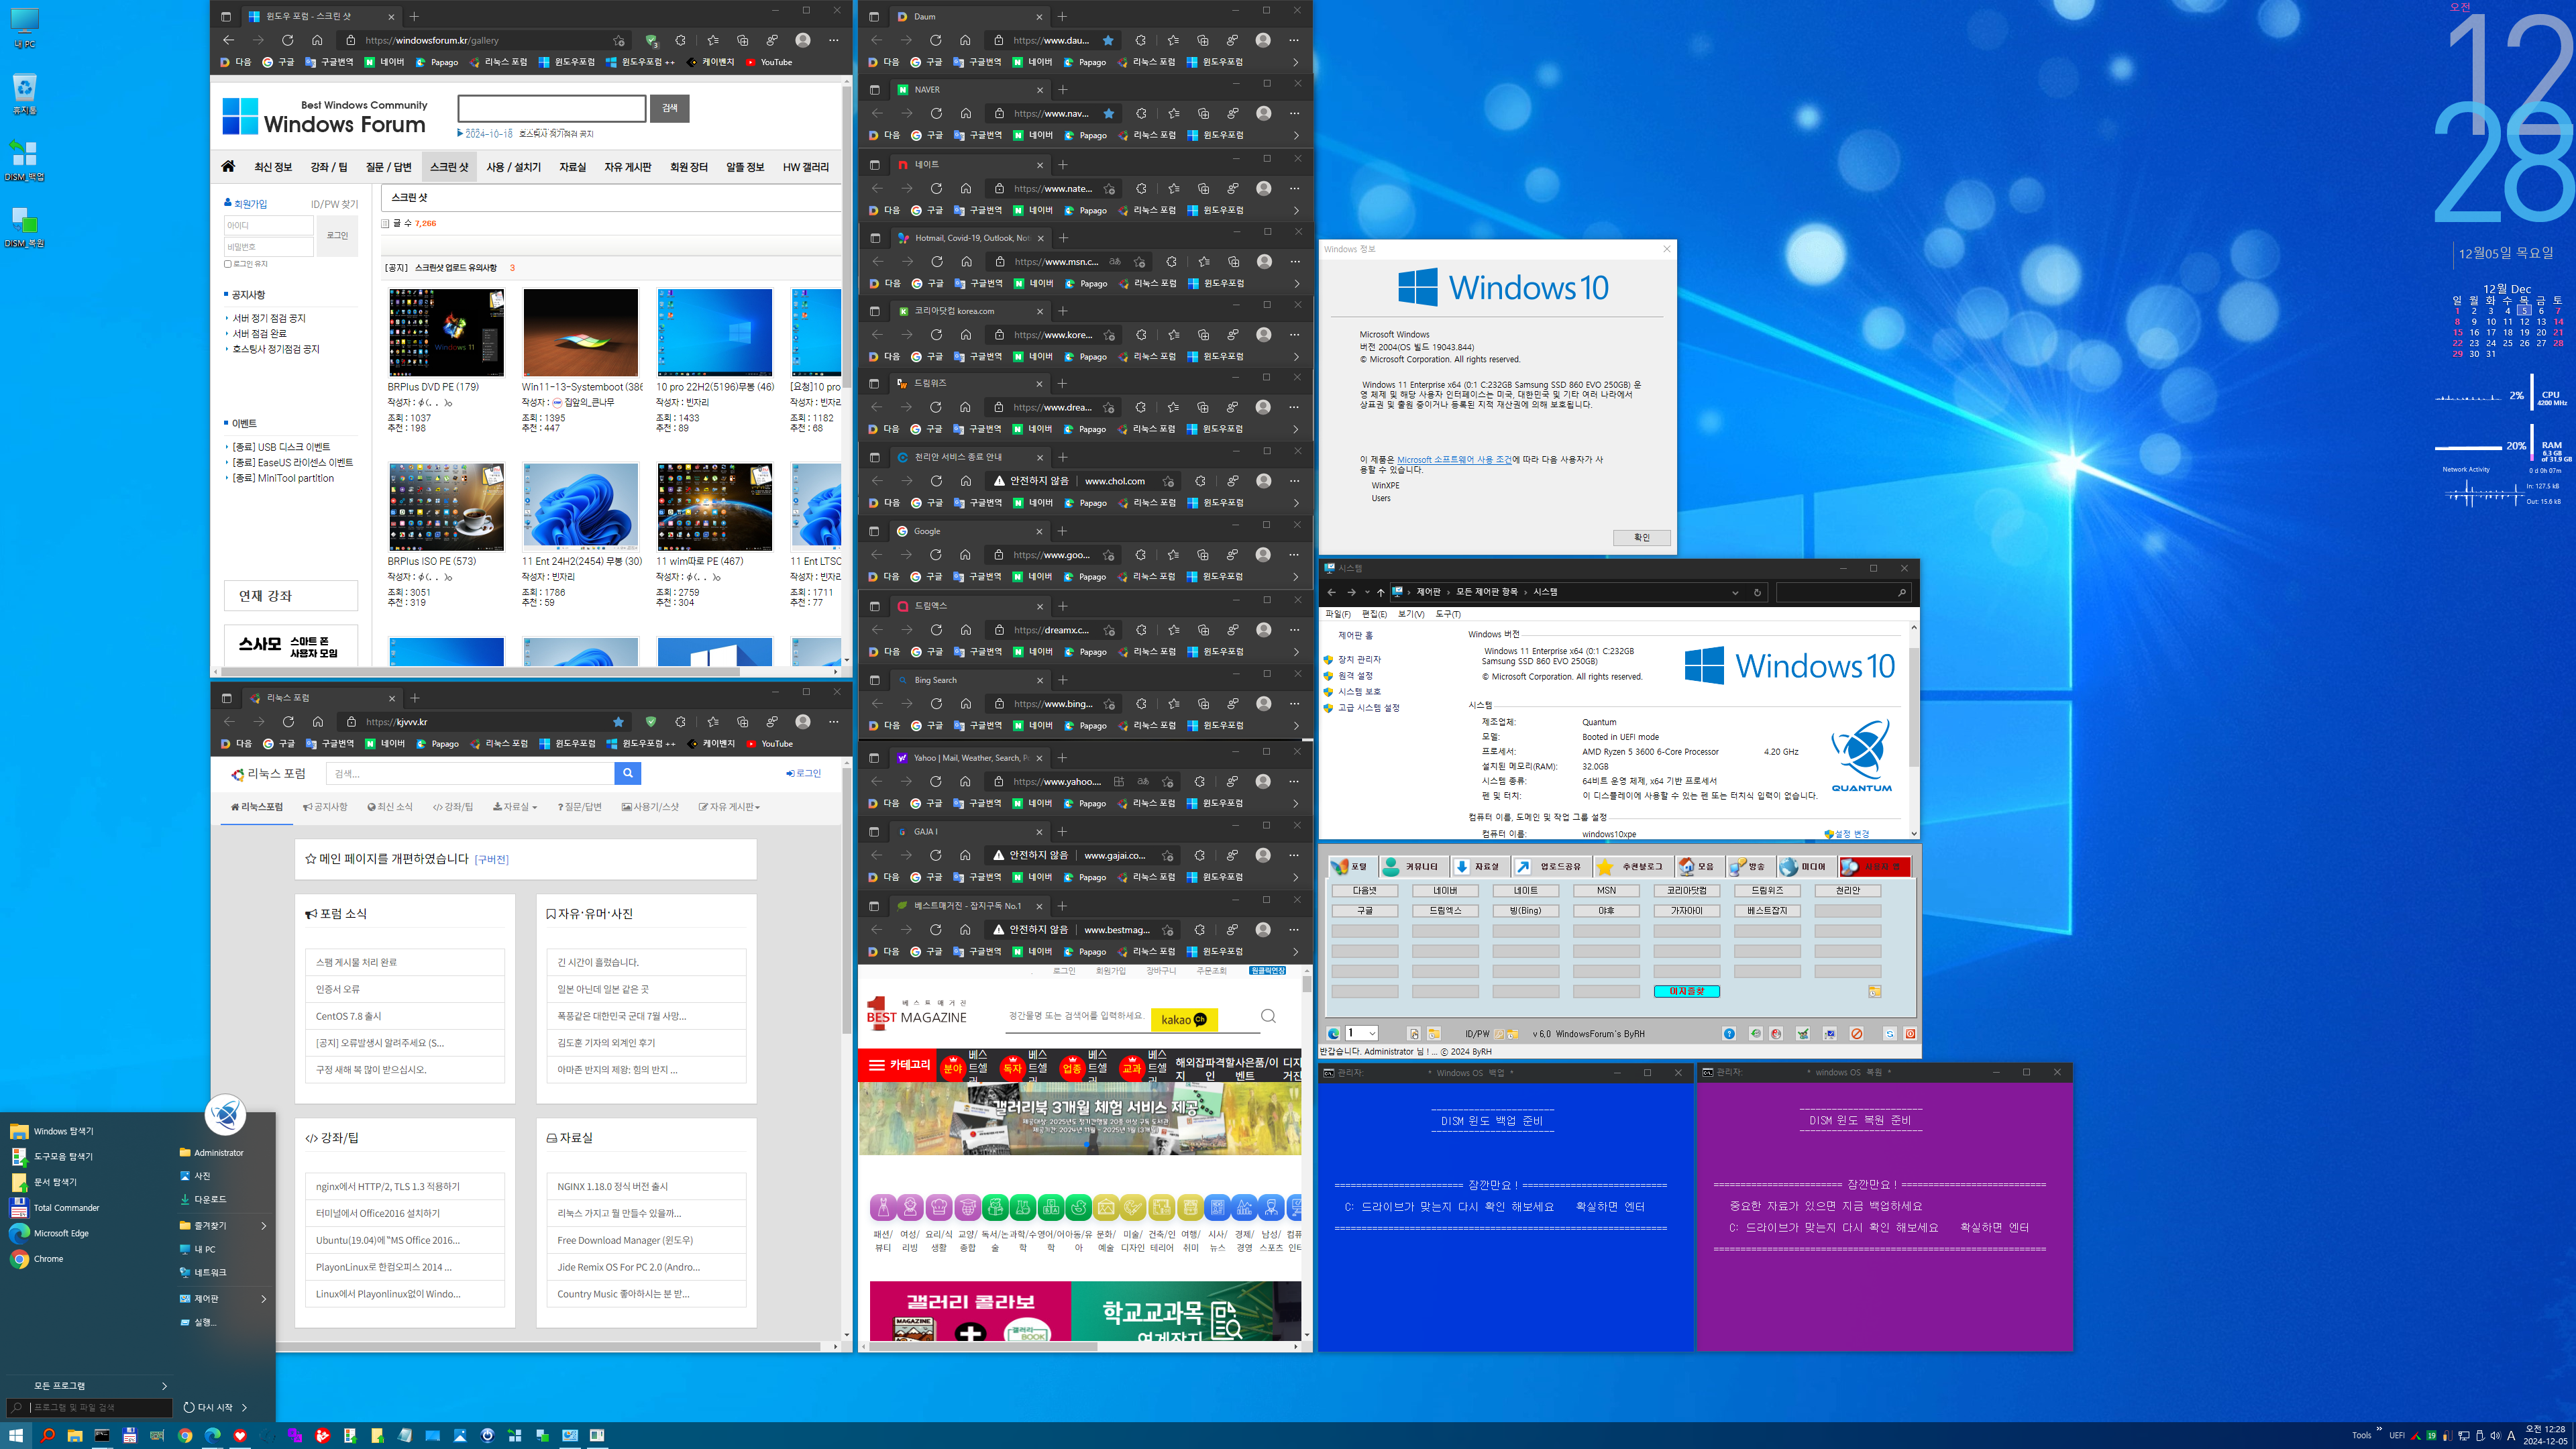
Task: Click the Linux Forum 검색 input field
Action: tap(470, 773)
